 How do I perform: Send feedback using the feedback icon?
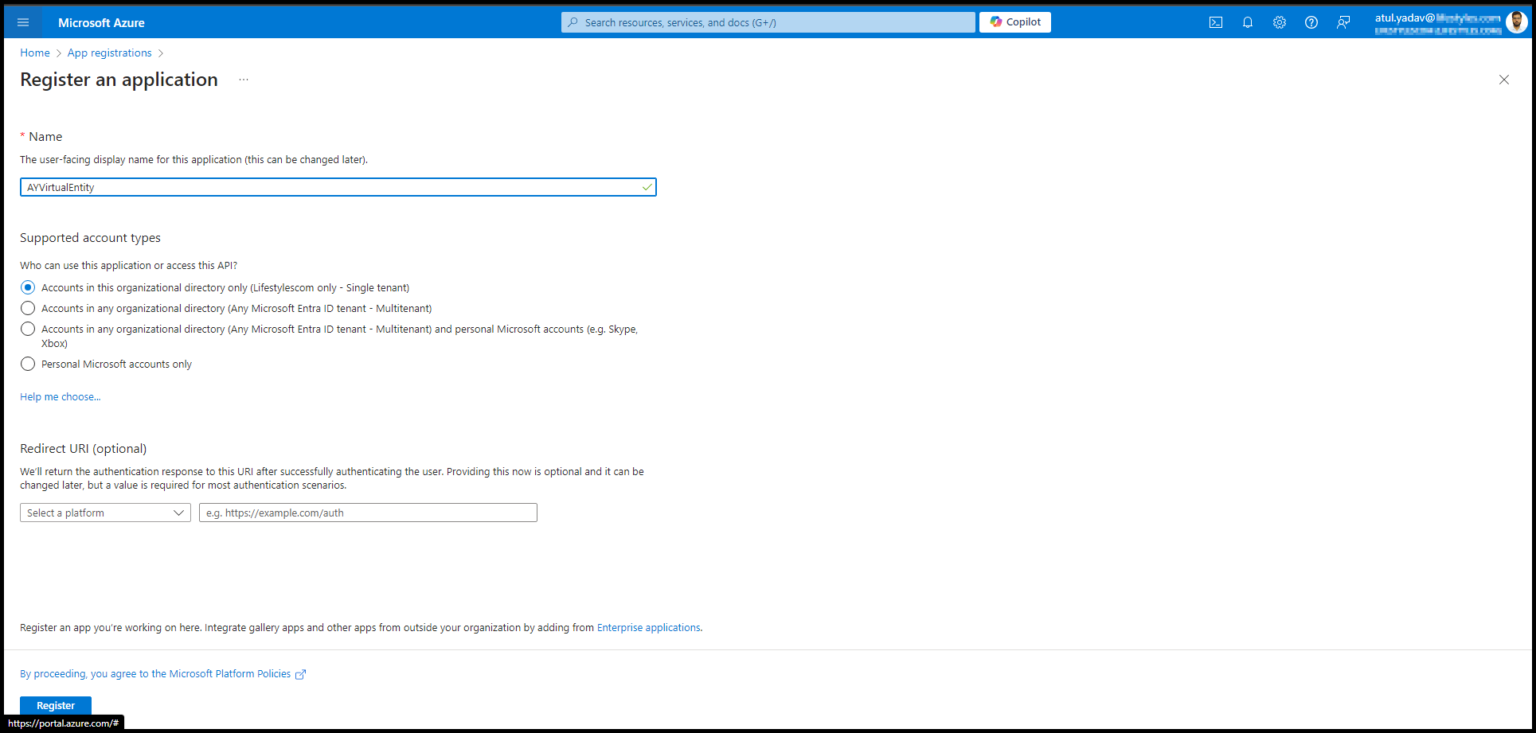(x=1343, y=21)
